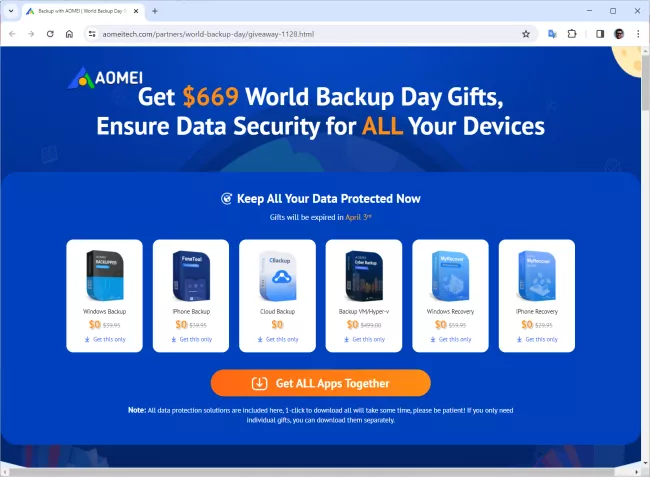The image size is (650, 477).
Task: Click Get ALL Apps Together button
Action: (320, 383)
